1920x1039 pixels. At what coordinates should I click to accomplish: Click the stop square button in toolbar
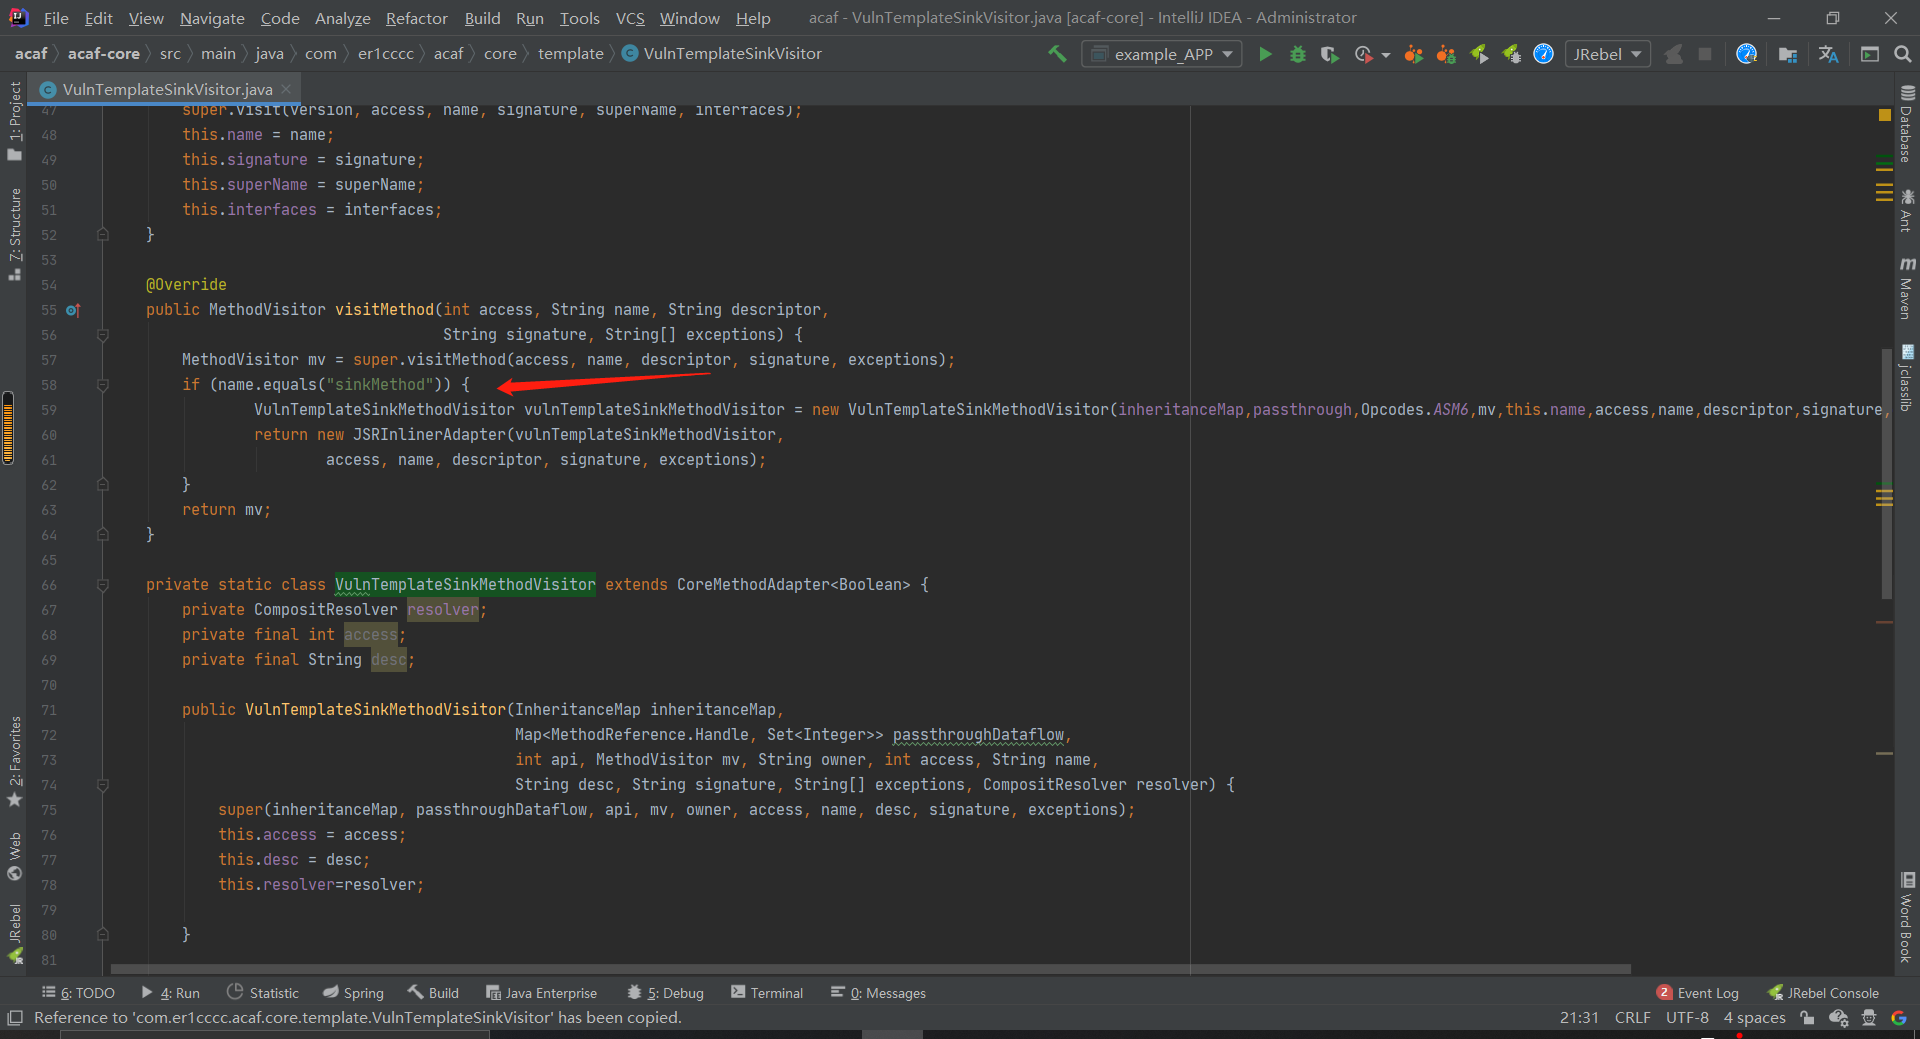point(1705,54)
